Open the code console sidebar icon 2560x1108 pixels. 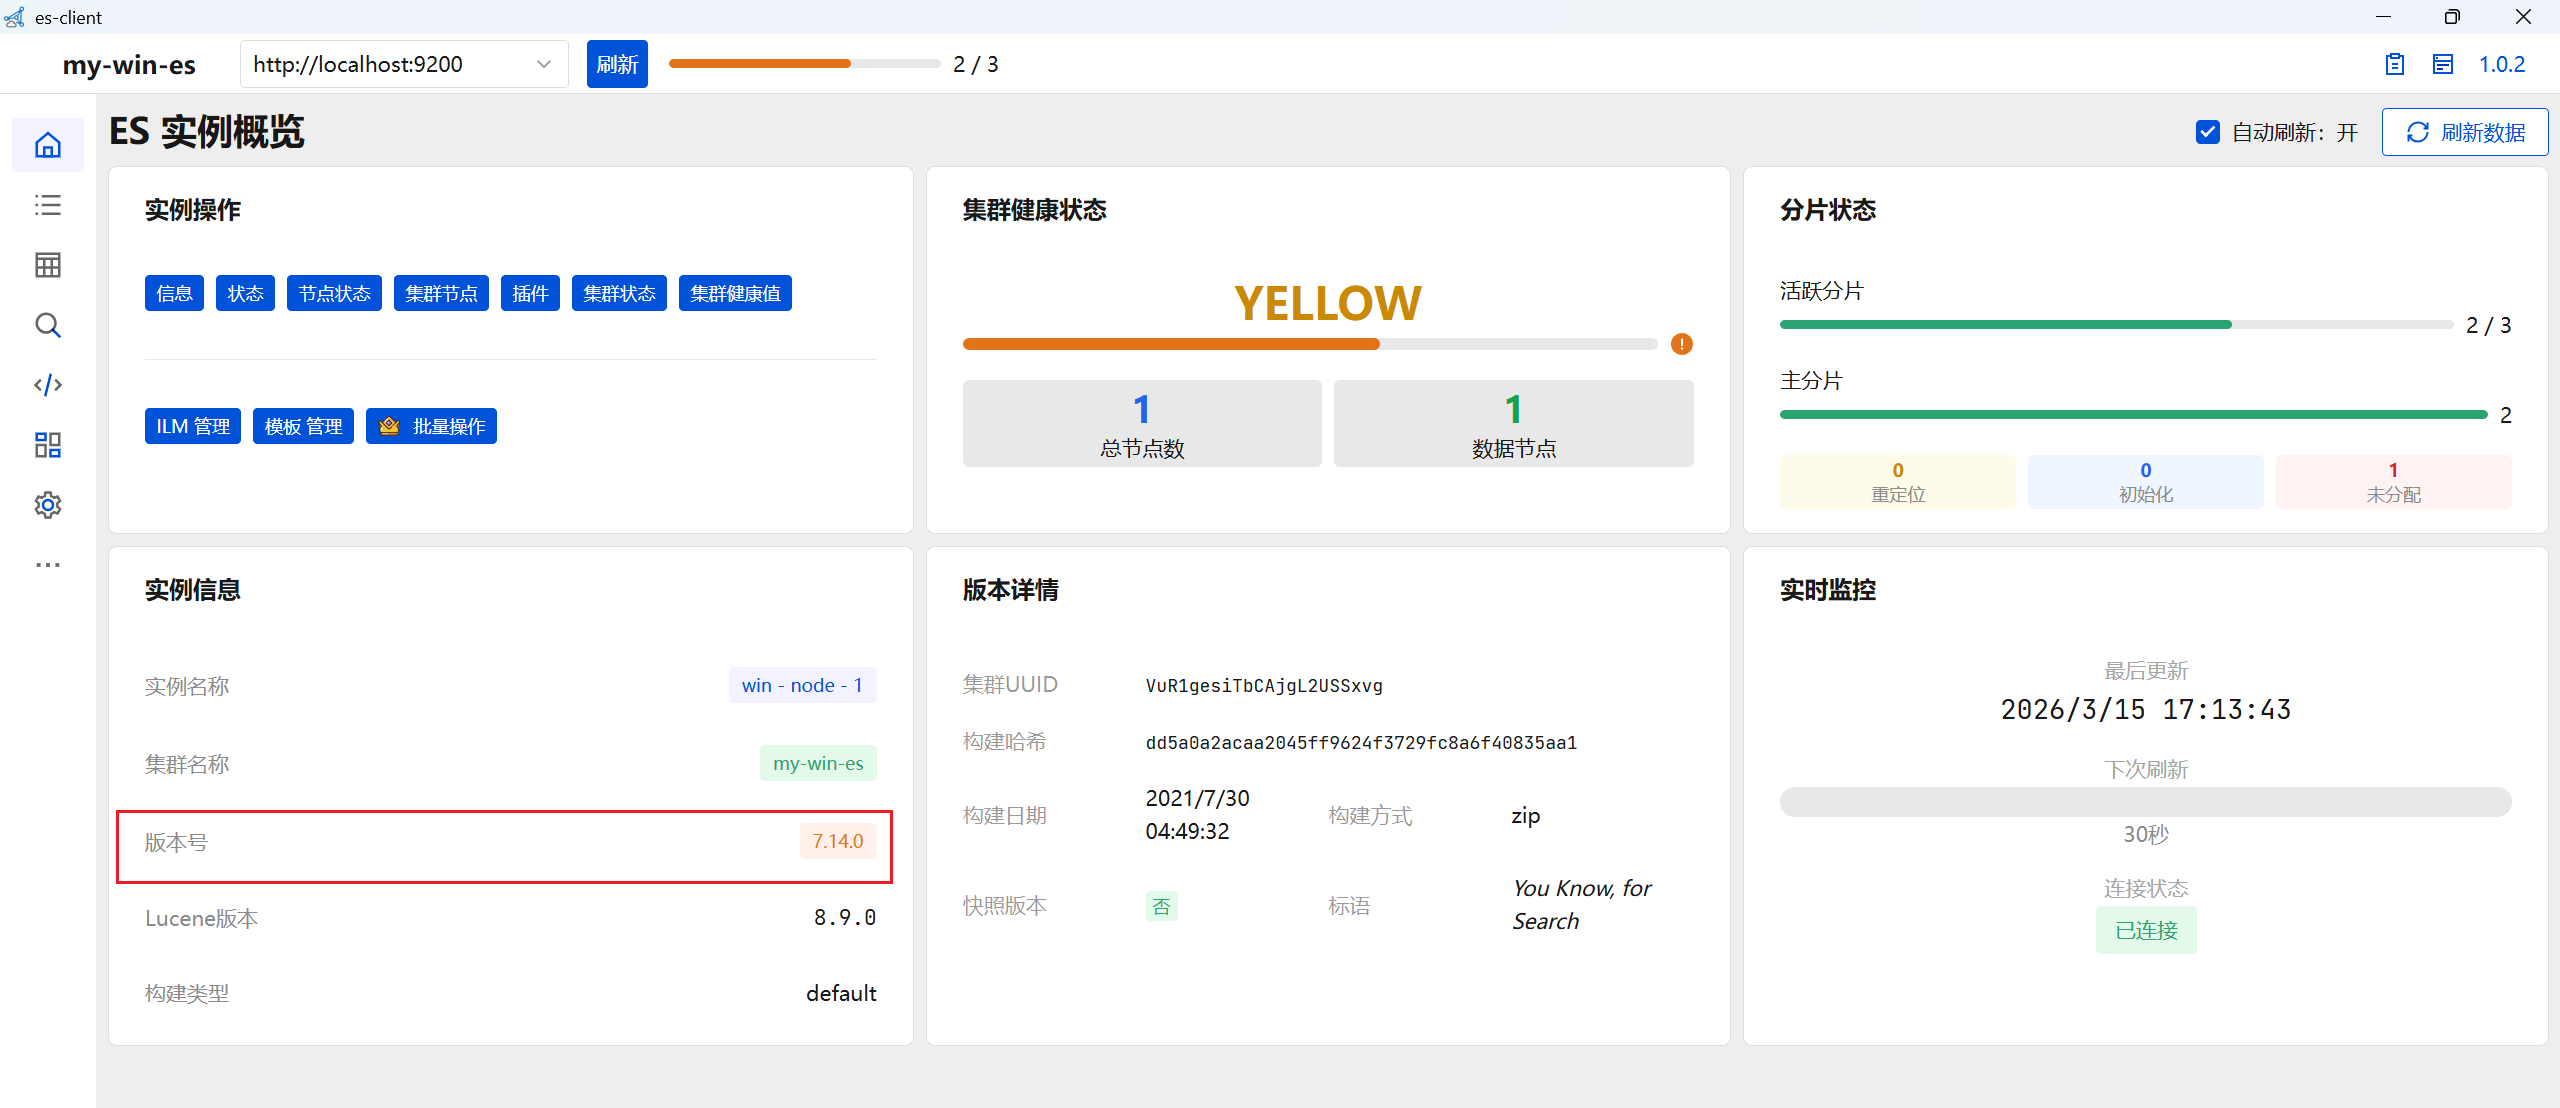(x=47, y=385)
